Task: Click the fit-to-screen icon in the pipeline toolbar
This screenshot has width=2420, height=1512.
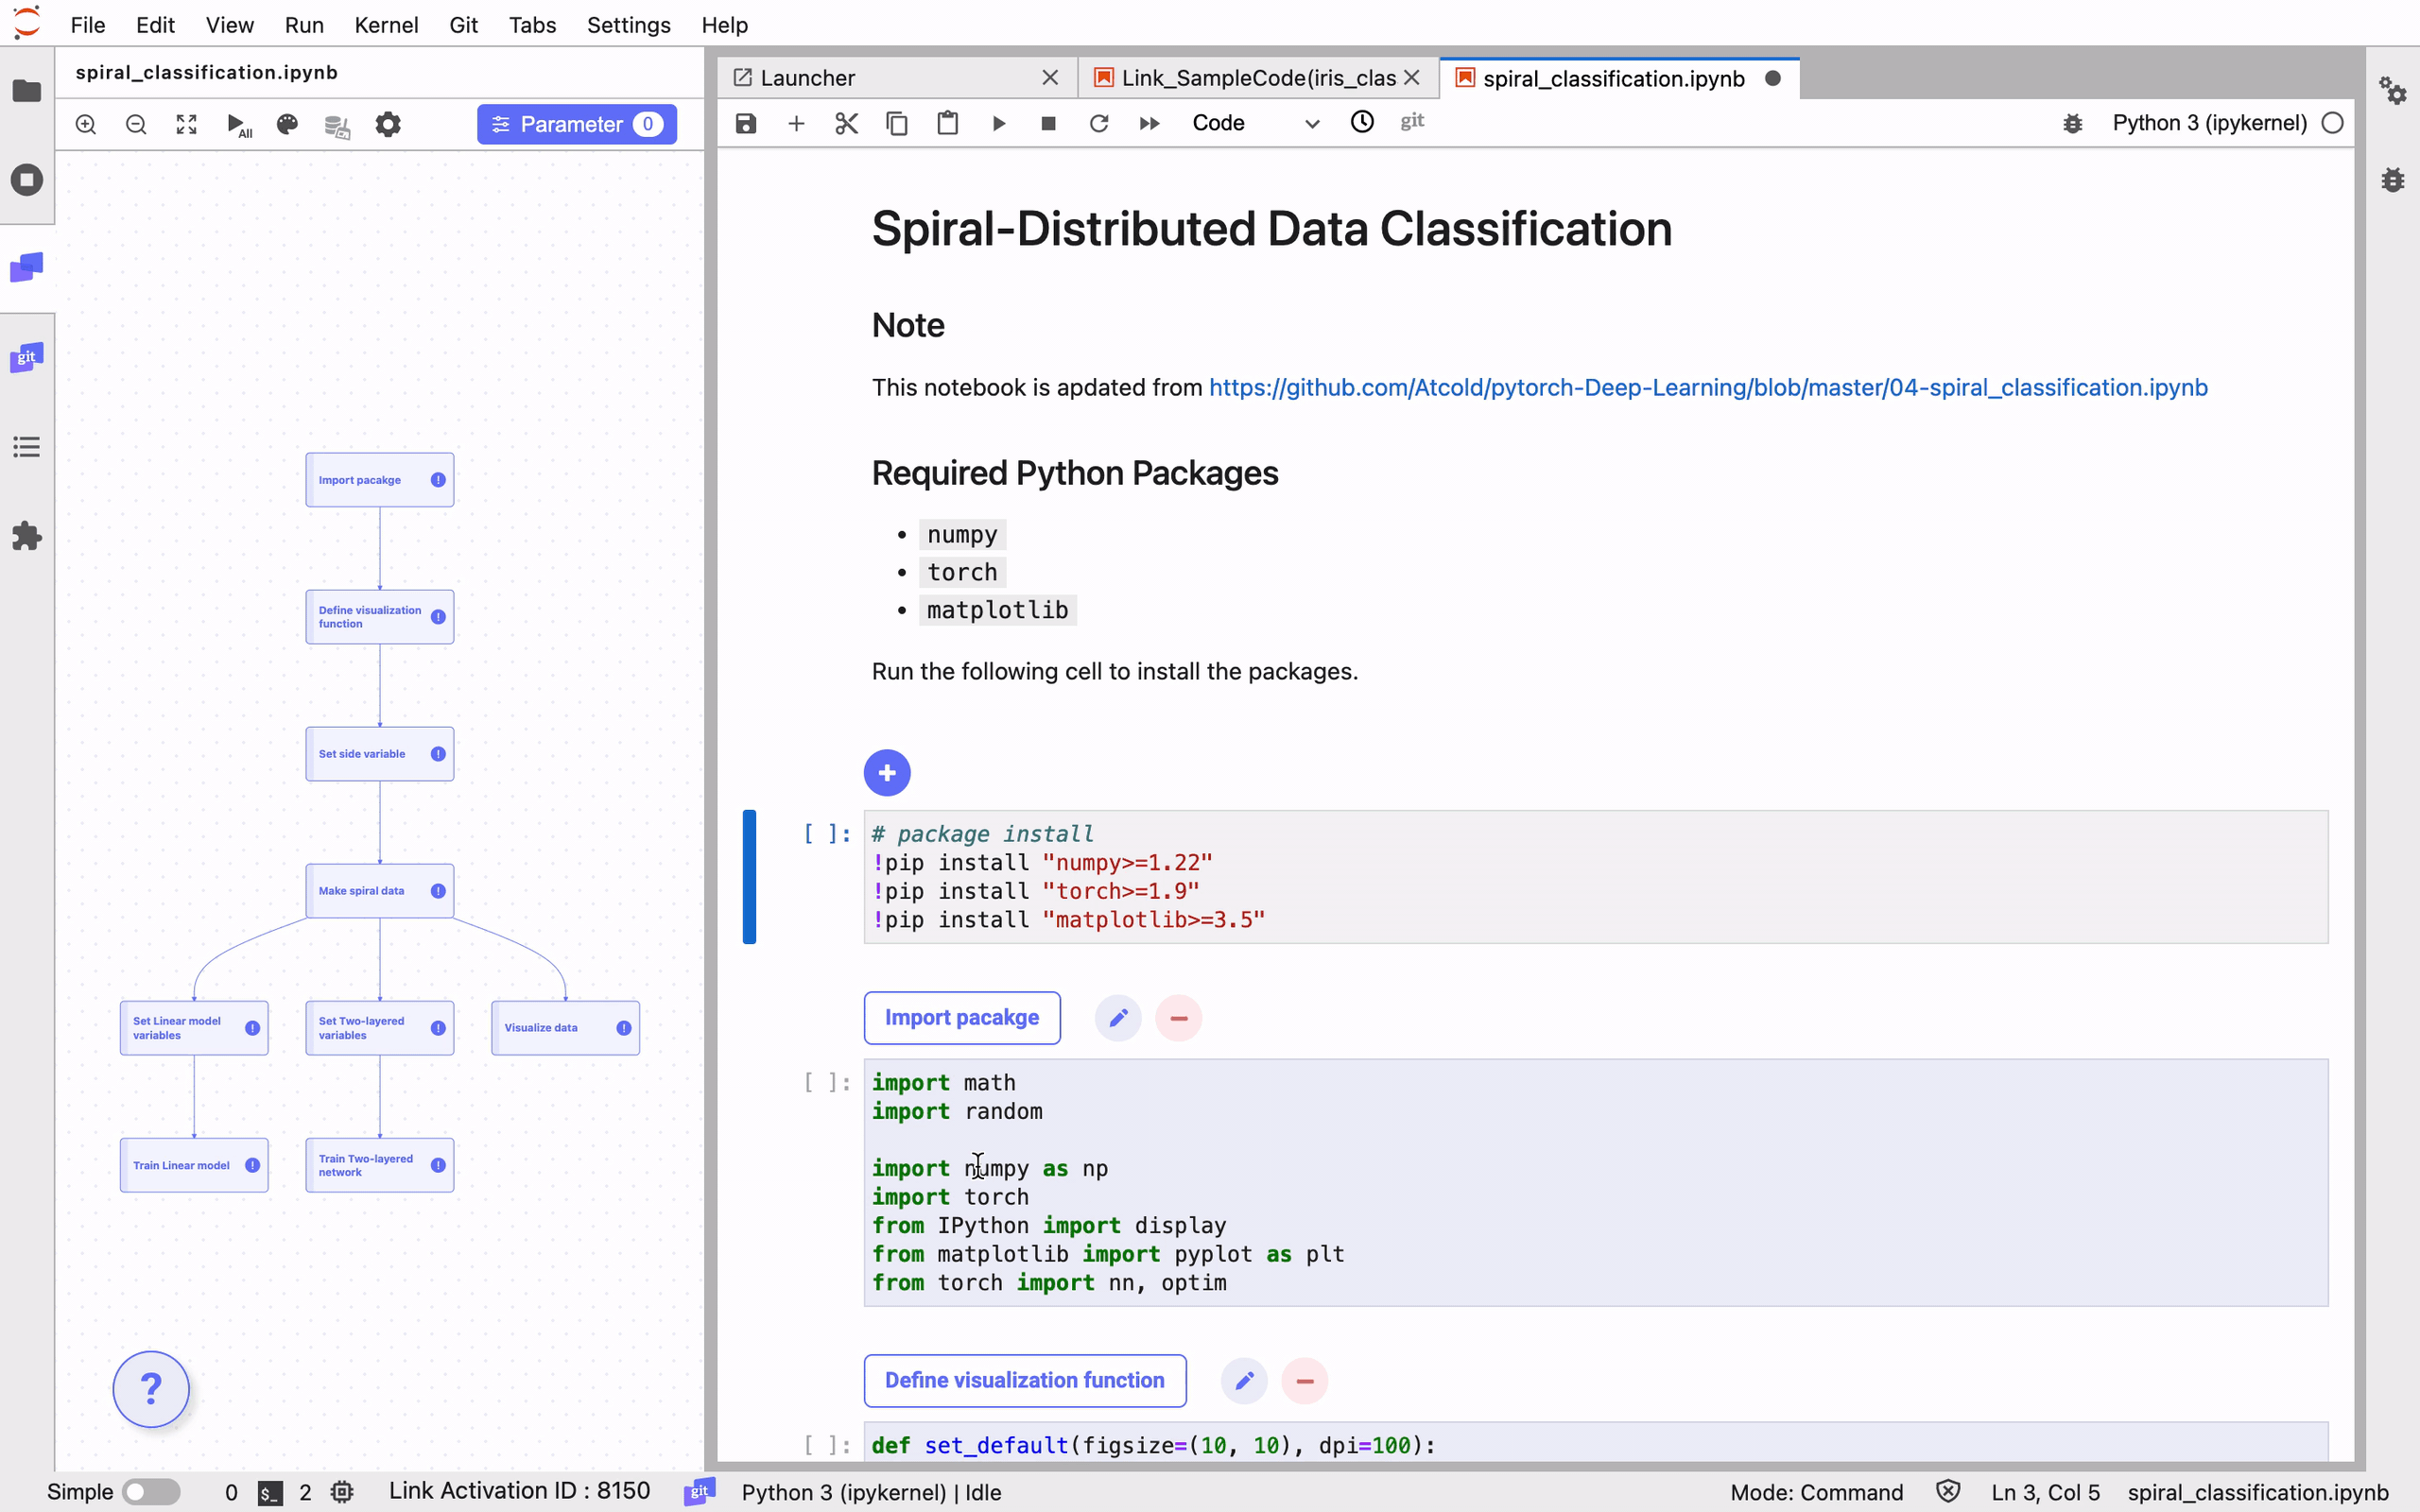Action: [x=186, y=125]
